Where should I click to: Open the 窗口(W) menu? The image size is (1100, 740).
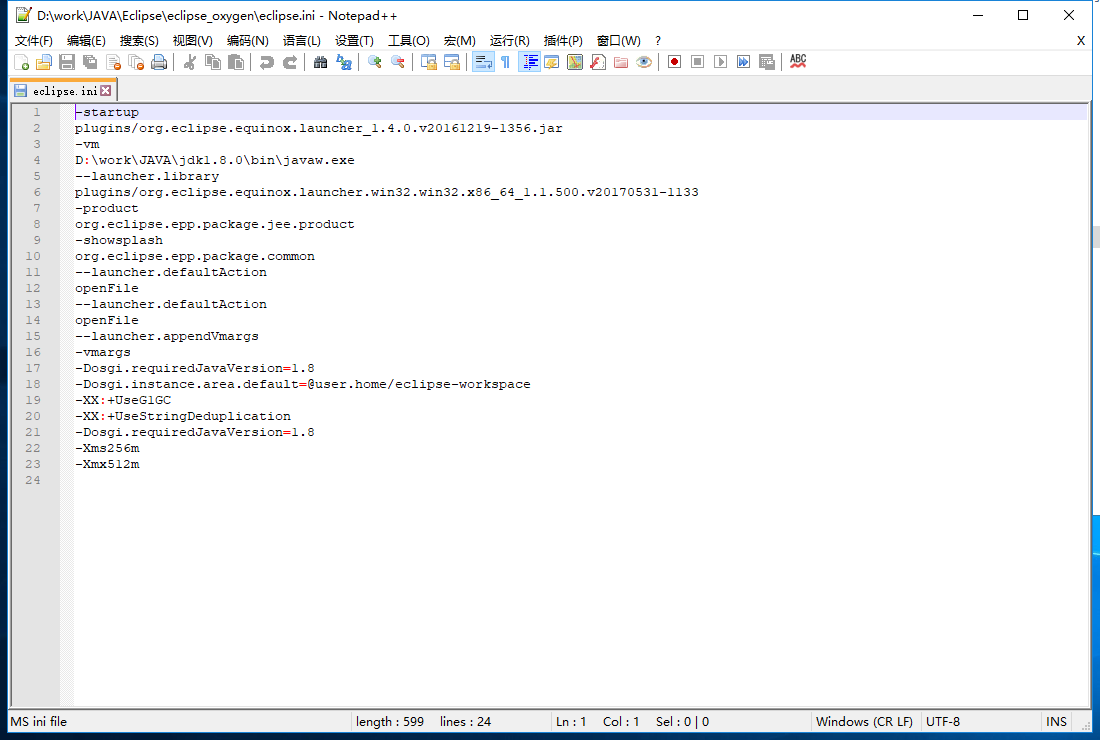click(618, 41)
